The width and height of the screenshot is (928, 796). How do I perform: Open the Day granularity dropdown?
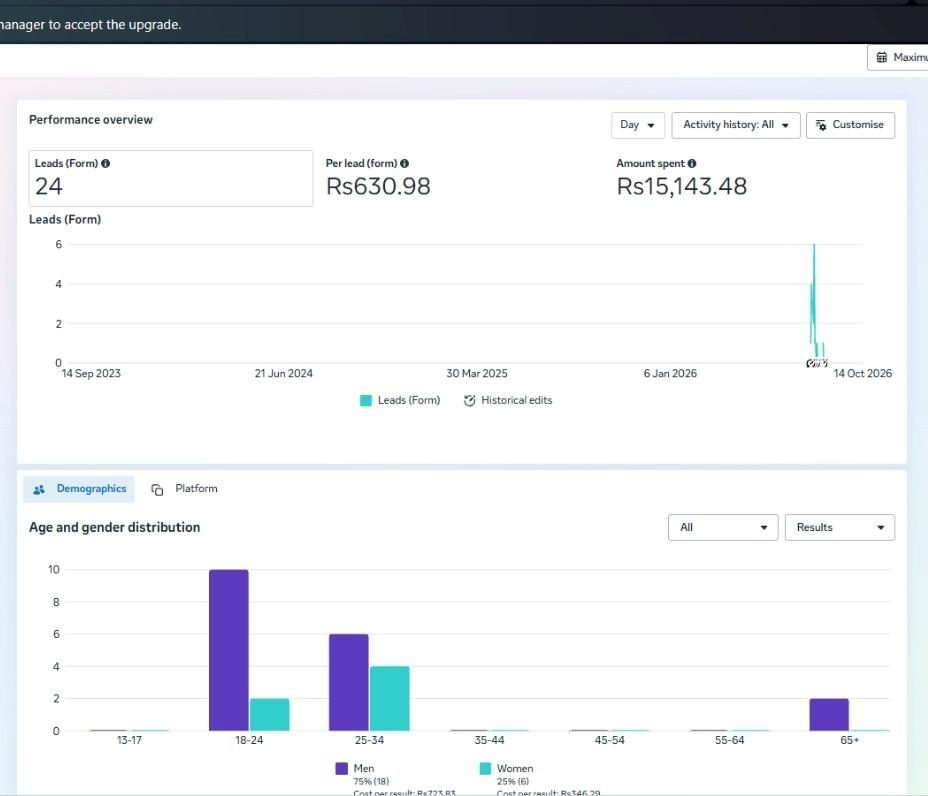click(638, 125)
